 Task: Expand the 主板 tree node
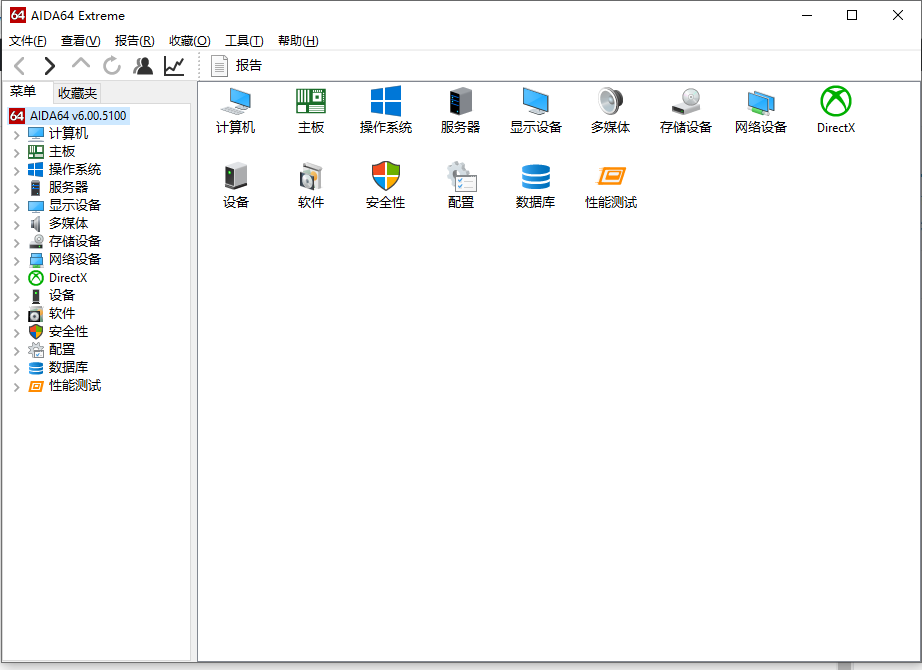[16, 153]
